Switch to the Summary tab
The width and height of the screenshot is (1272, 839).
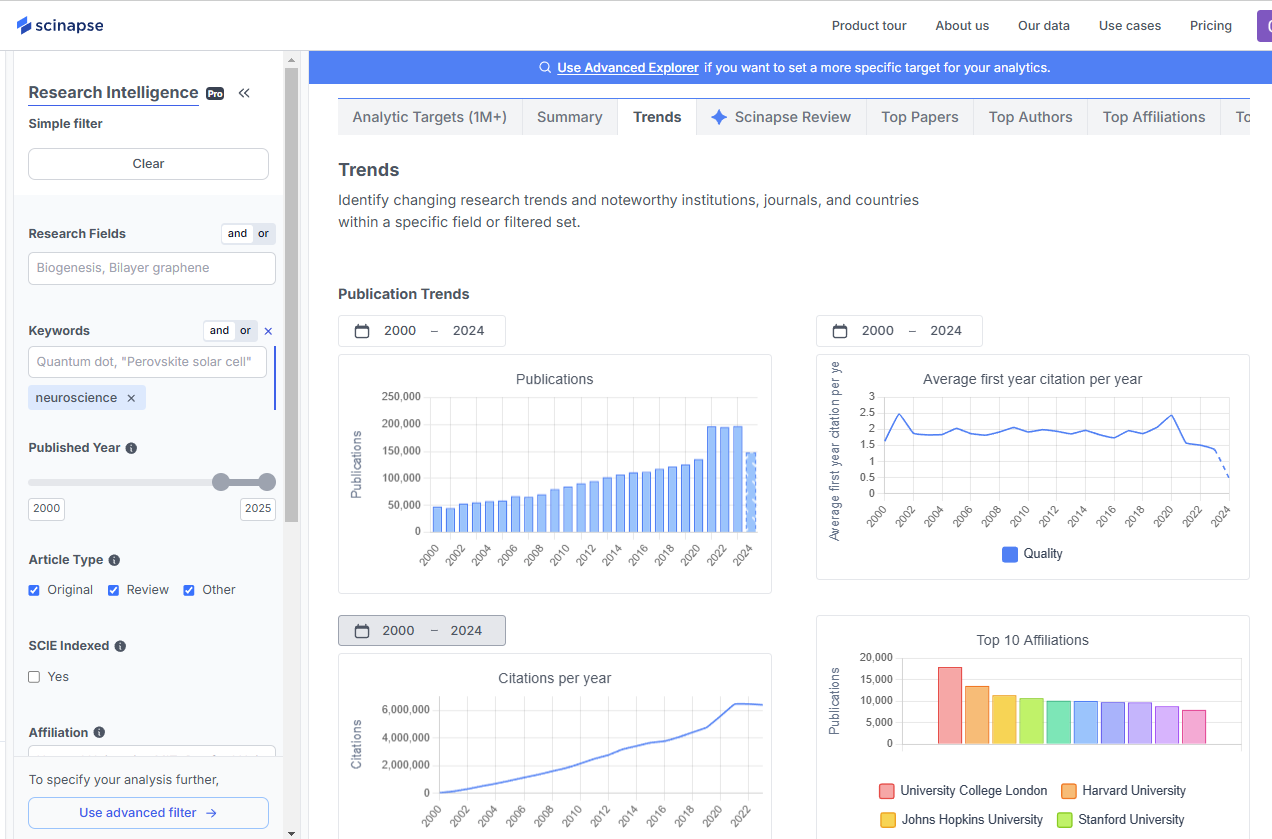[569, 117]
